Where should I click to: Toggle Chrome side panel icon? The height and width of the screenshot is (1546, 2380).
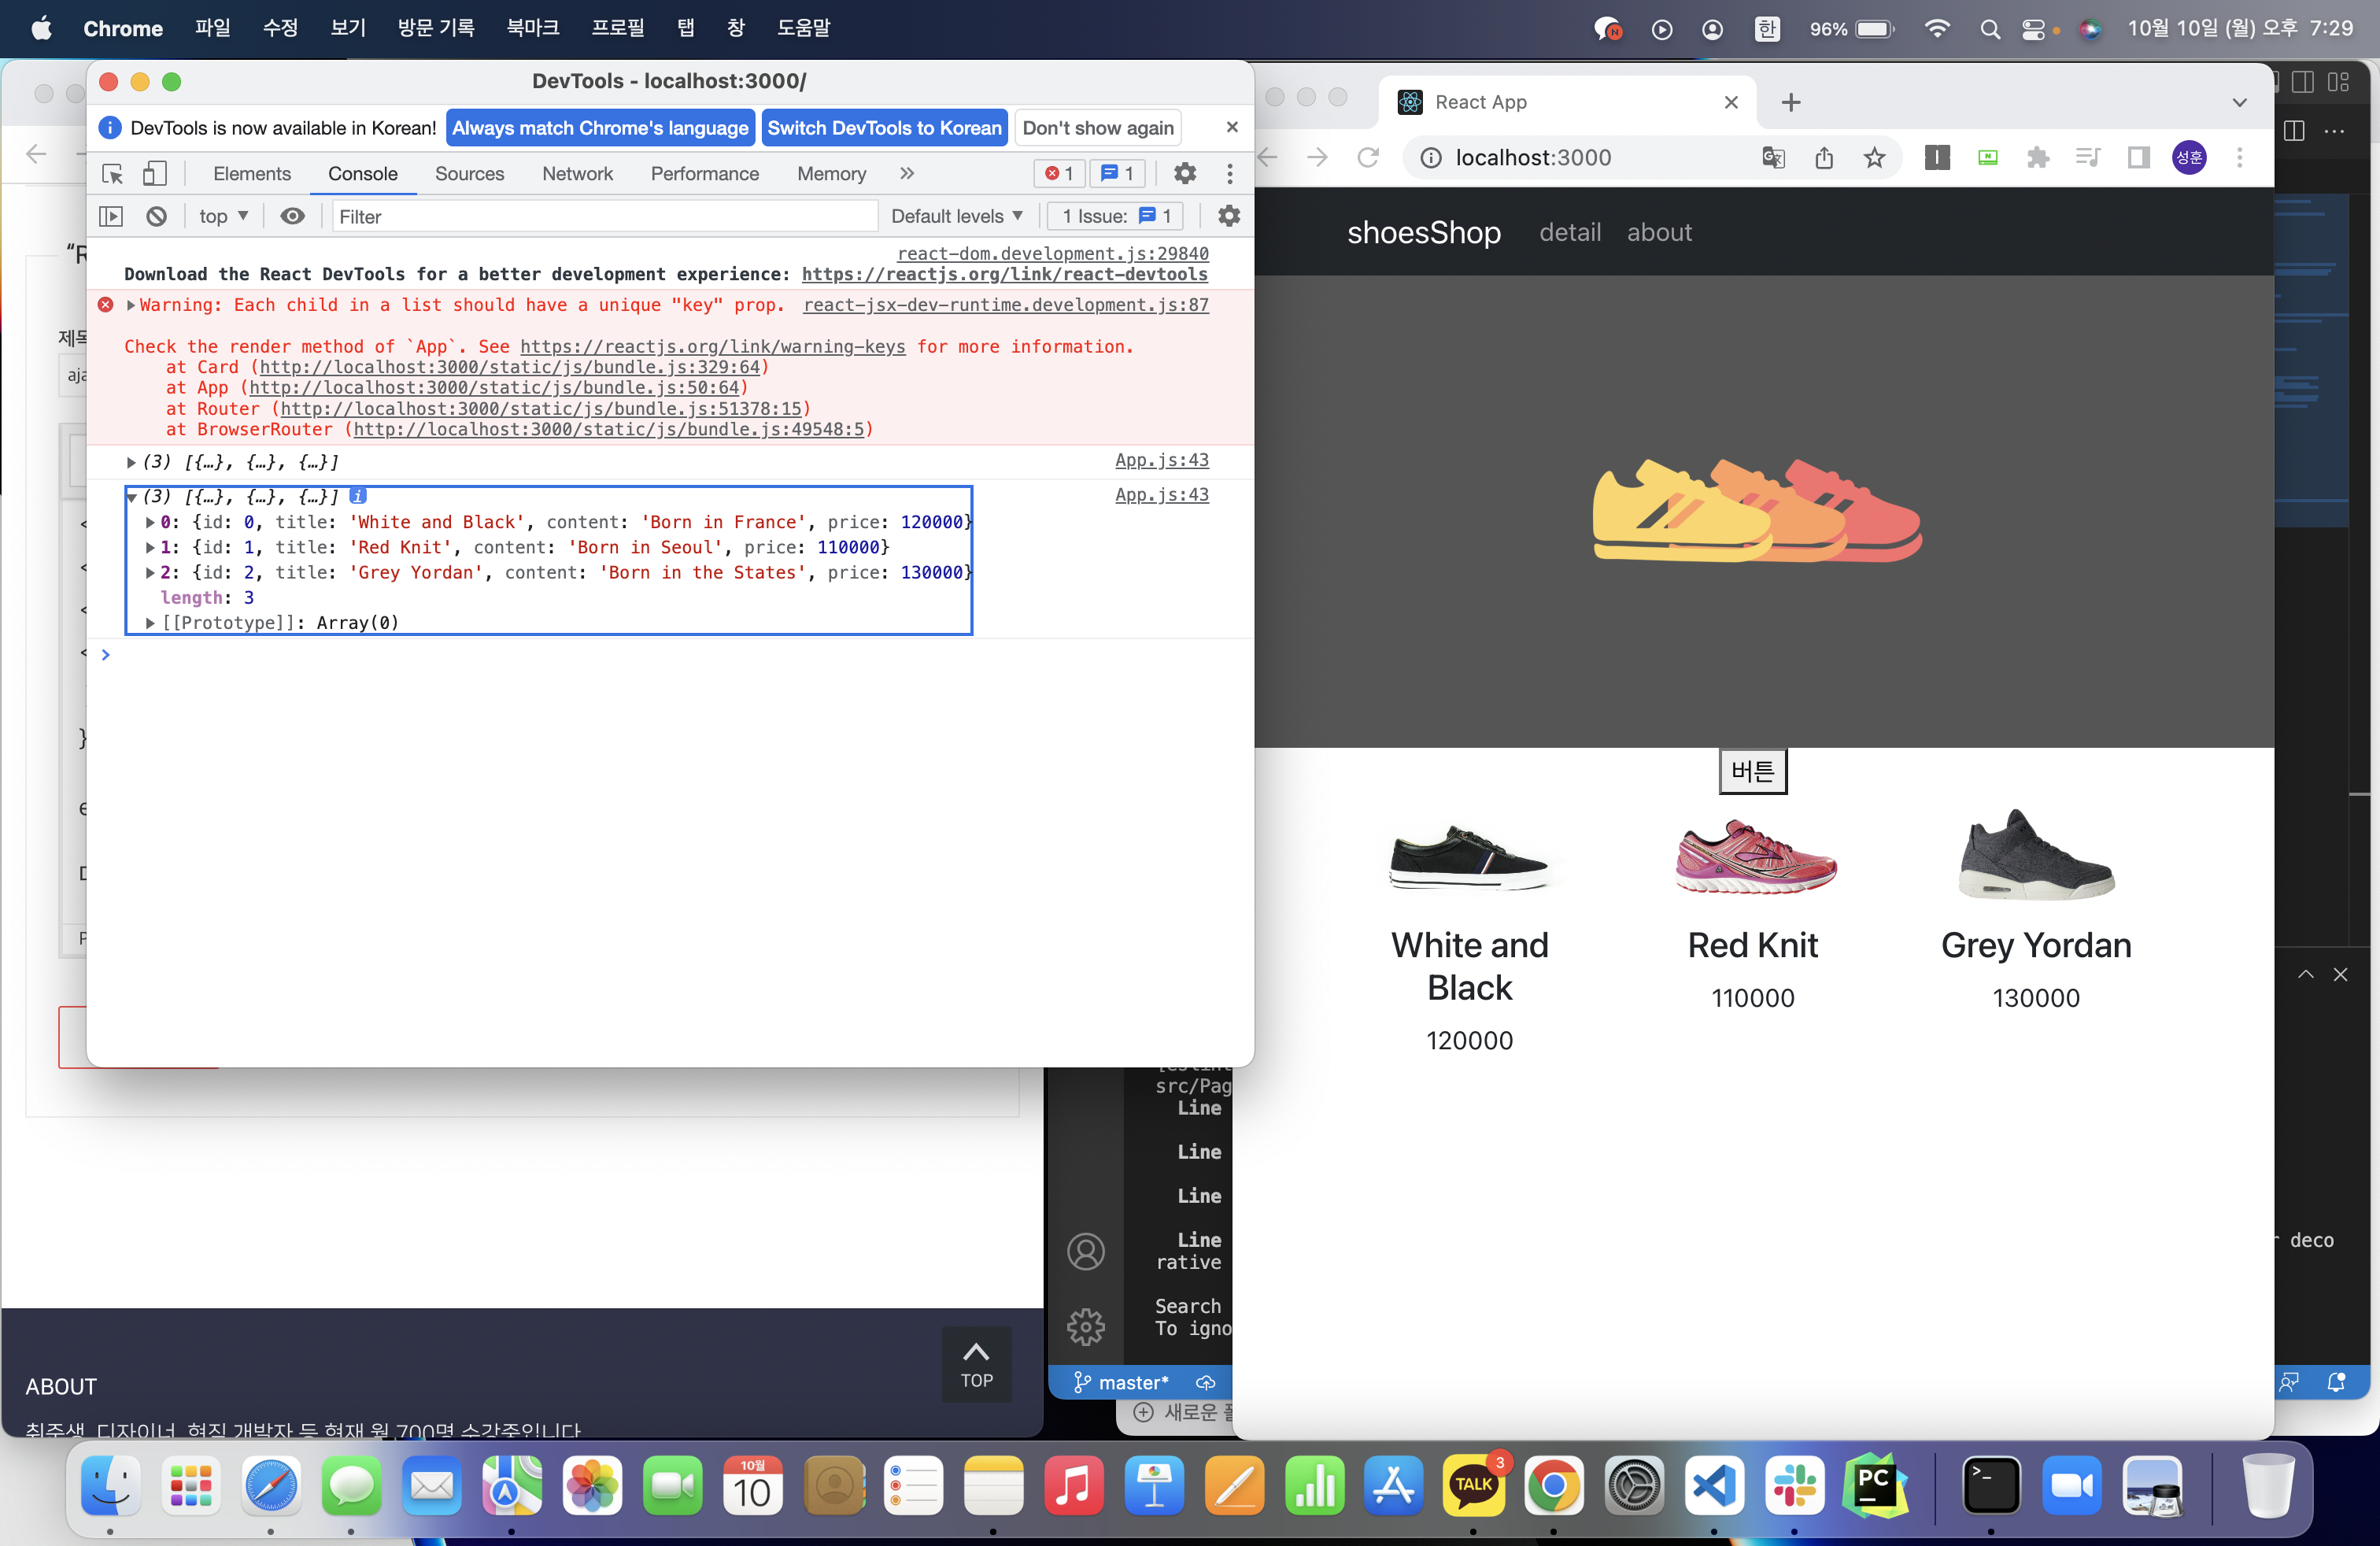(x=2138, y=158)
